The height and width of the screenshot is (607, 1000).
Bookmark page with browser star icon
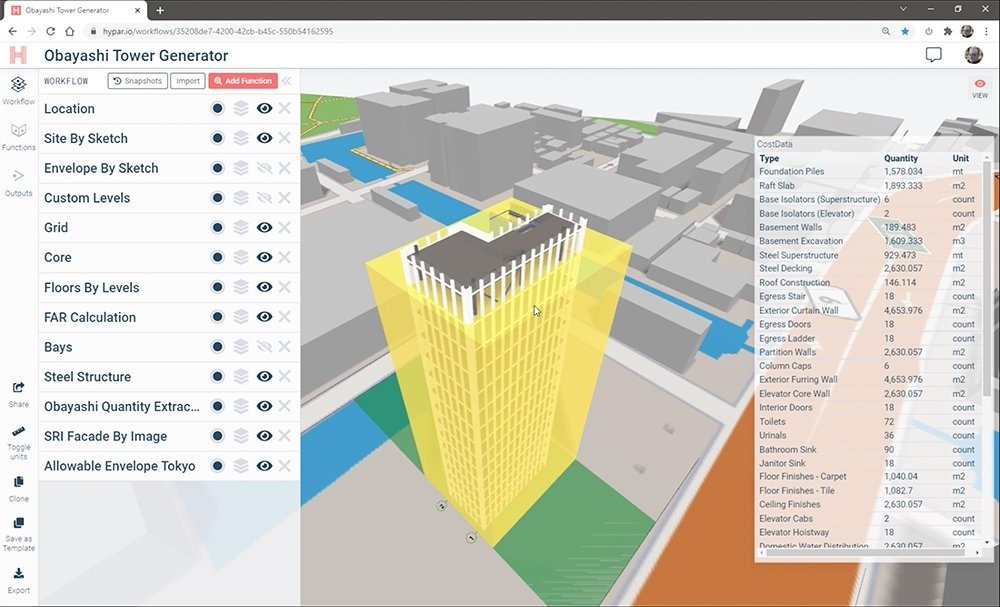[905, 31]
